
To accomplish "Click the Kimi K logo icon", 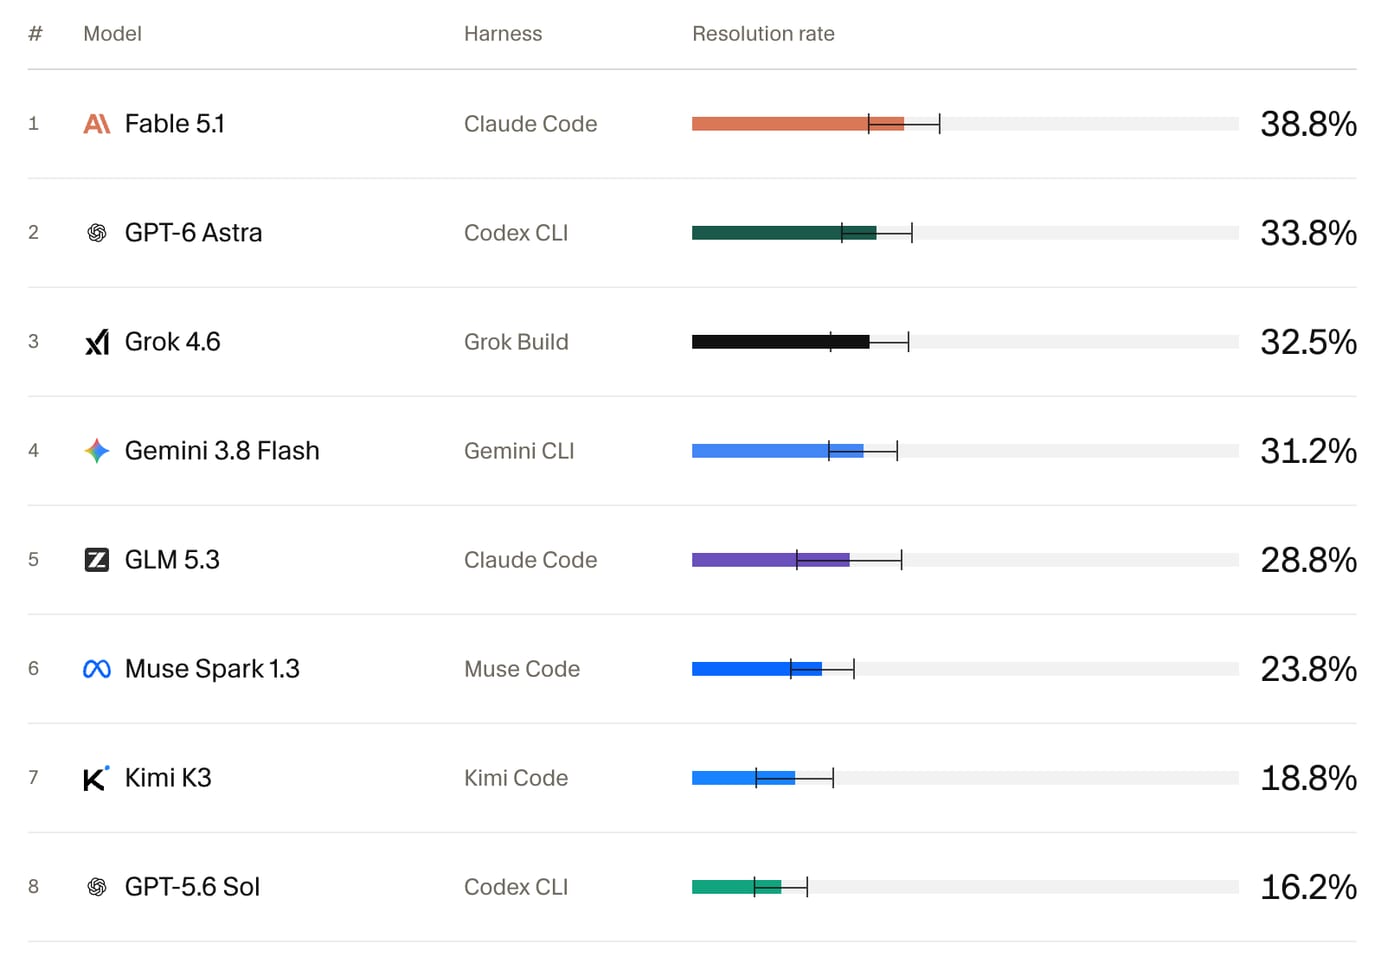I will pos(96,778).
